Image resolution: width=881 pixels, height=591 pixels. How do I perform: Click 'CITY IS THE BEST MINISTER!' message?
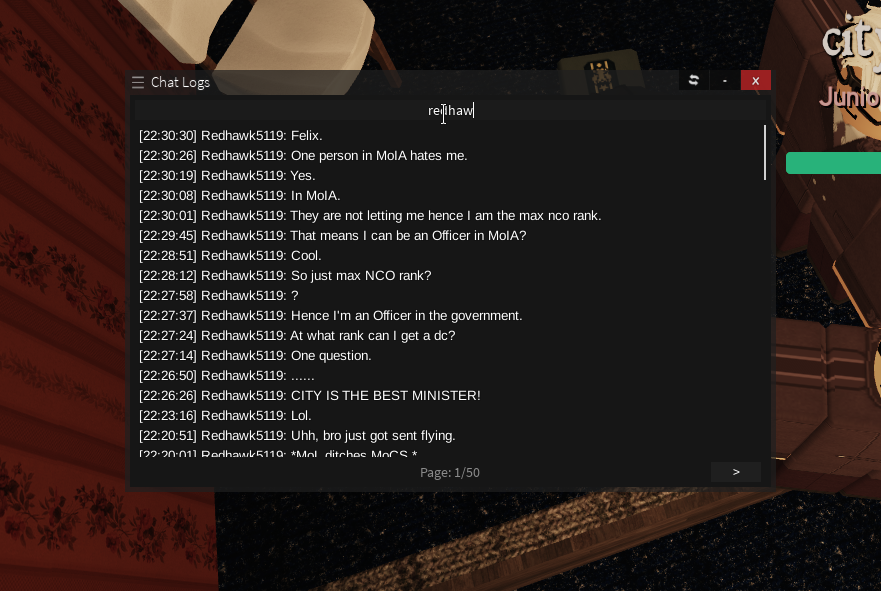point(310,395)
